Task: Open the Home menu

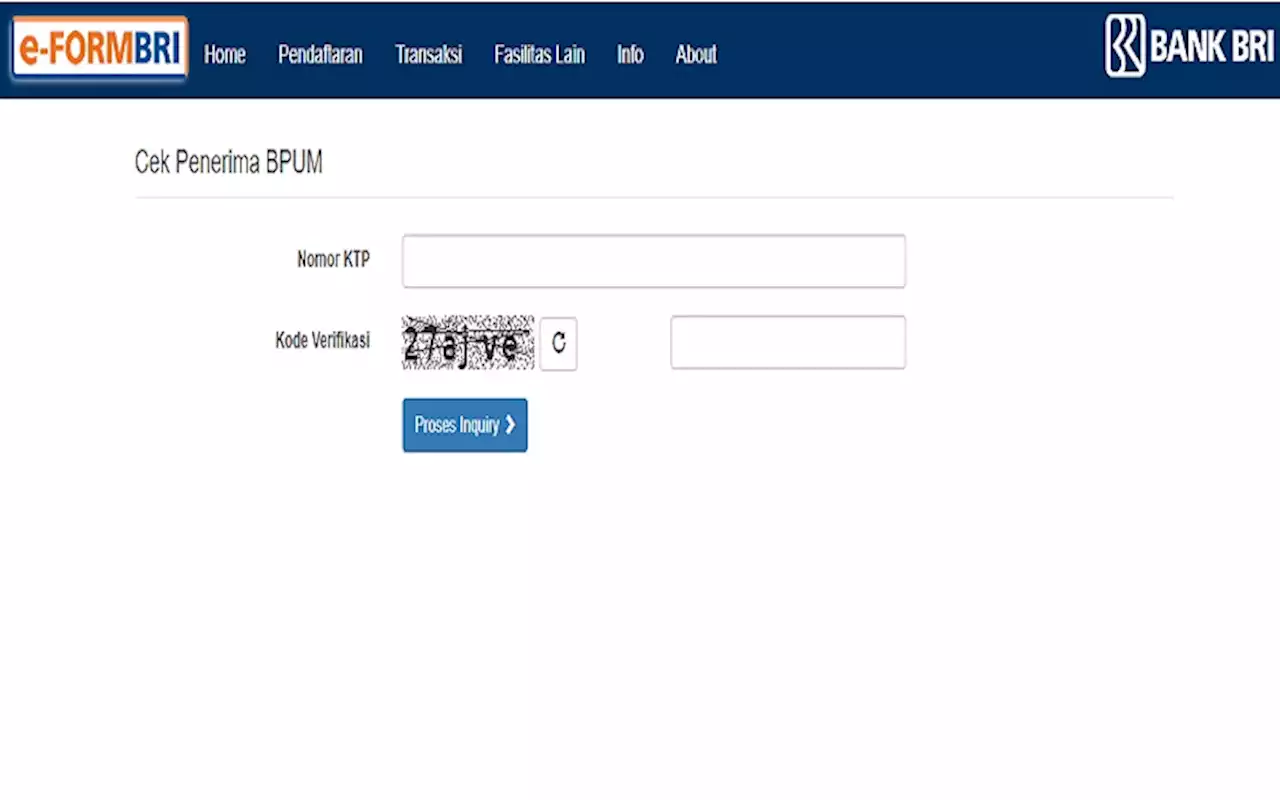Action: (225, 55)
